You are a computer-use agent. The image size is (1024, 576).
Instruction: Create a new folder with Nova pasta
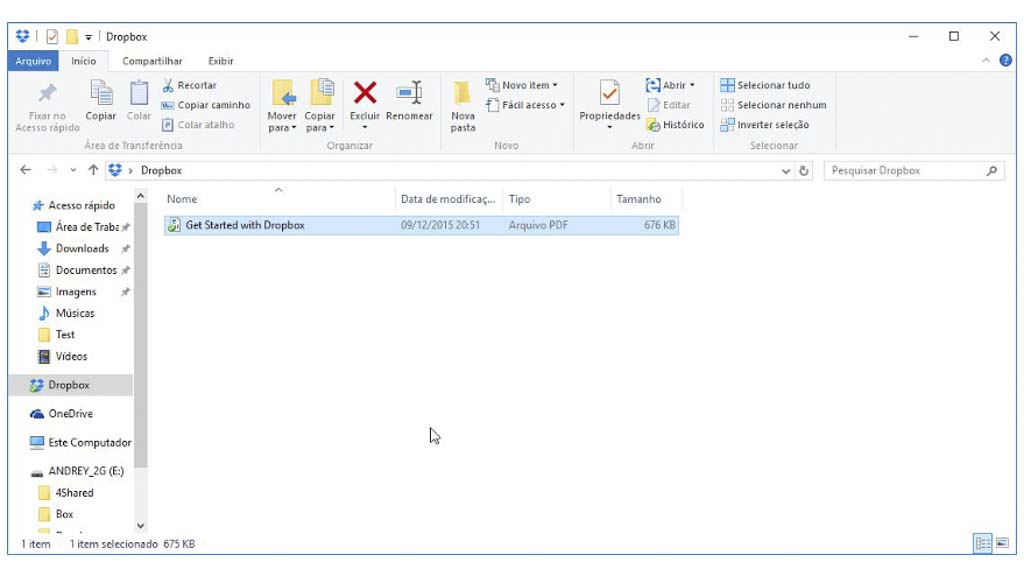[x=462, y=106]
